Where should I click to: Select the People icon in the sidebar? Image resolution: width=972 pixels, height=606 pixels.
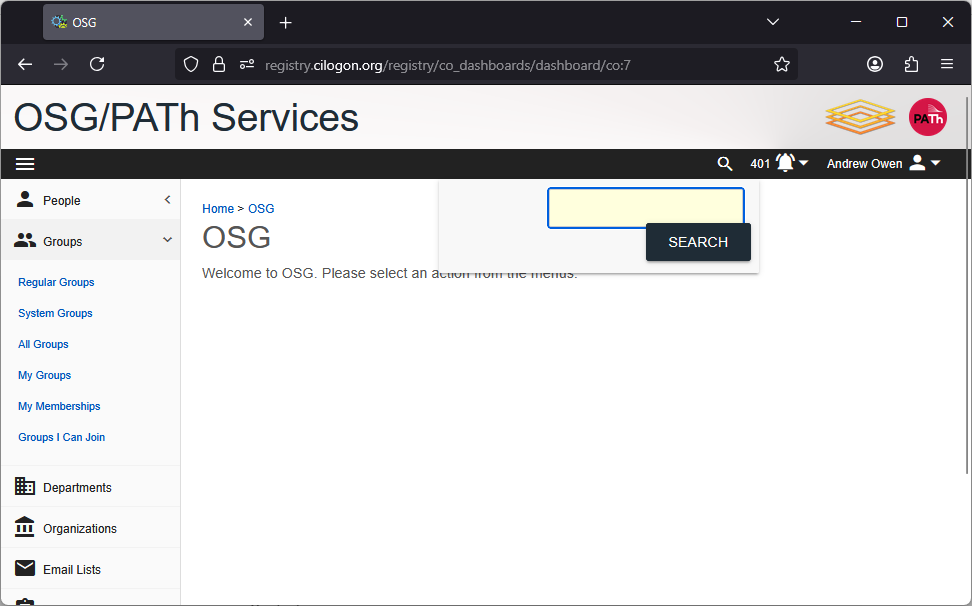[24, 199]
